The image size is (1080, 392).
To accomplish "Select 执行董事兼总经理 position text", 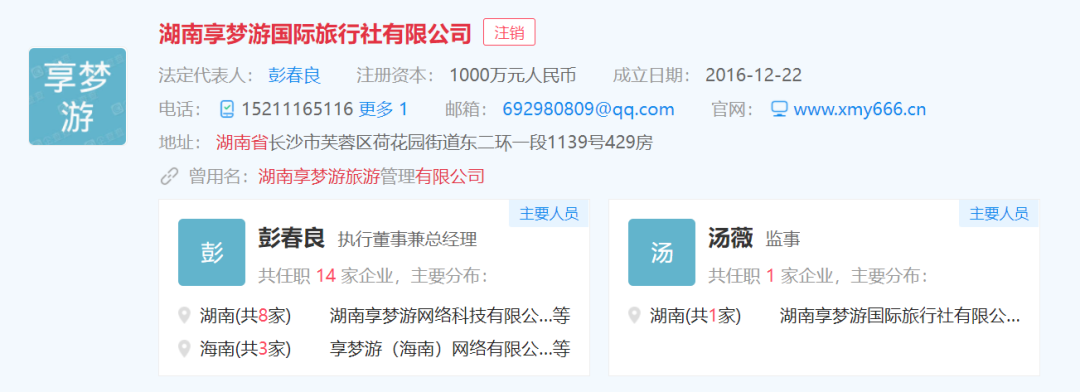I will click(408, 240).
